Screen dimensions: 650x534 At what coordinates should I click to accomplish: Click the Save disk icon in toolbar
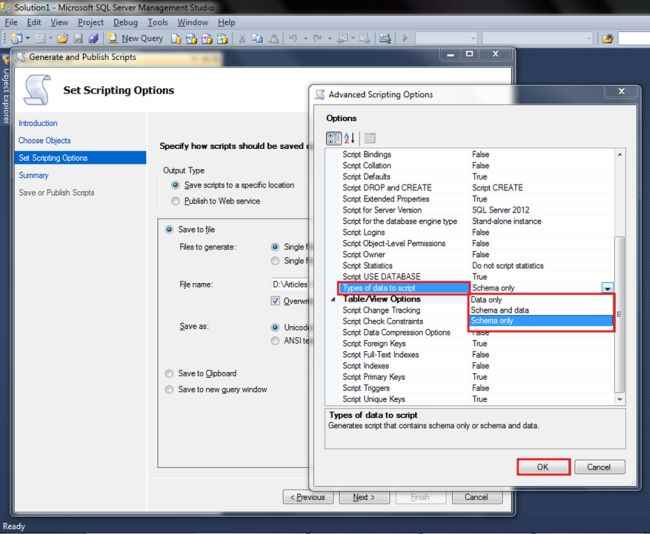coord(78,39)
